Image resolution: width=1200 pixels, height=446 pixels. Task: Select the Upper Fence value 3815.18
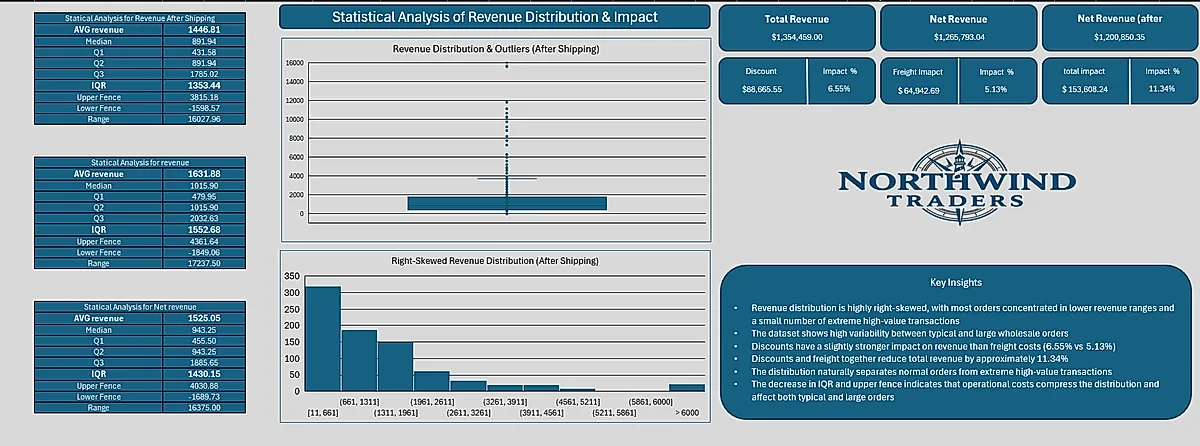point(203,97)
